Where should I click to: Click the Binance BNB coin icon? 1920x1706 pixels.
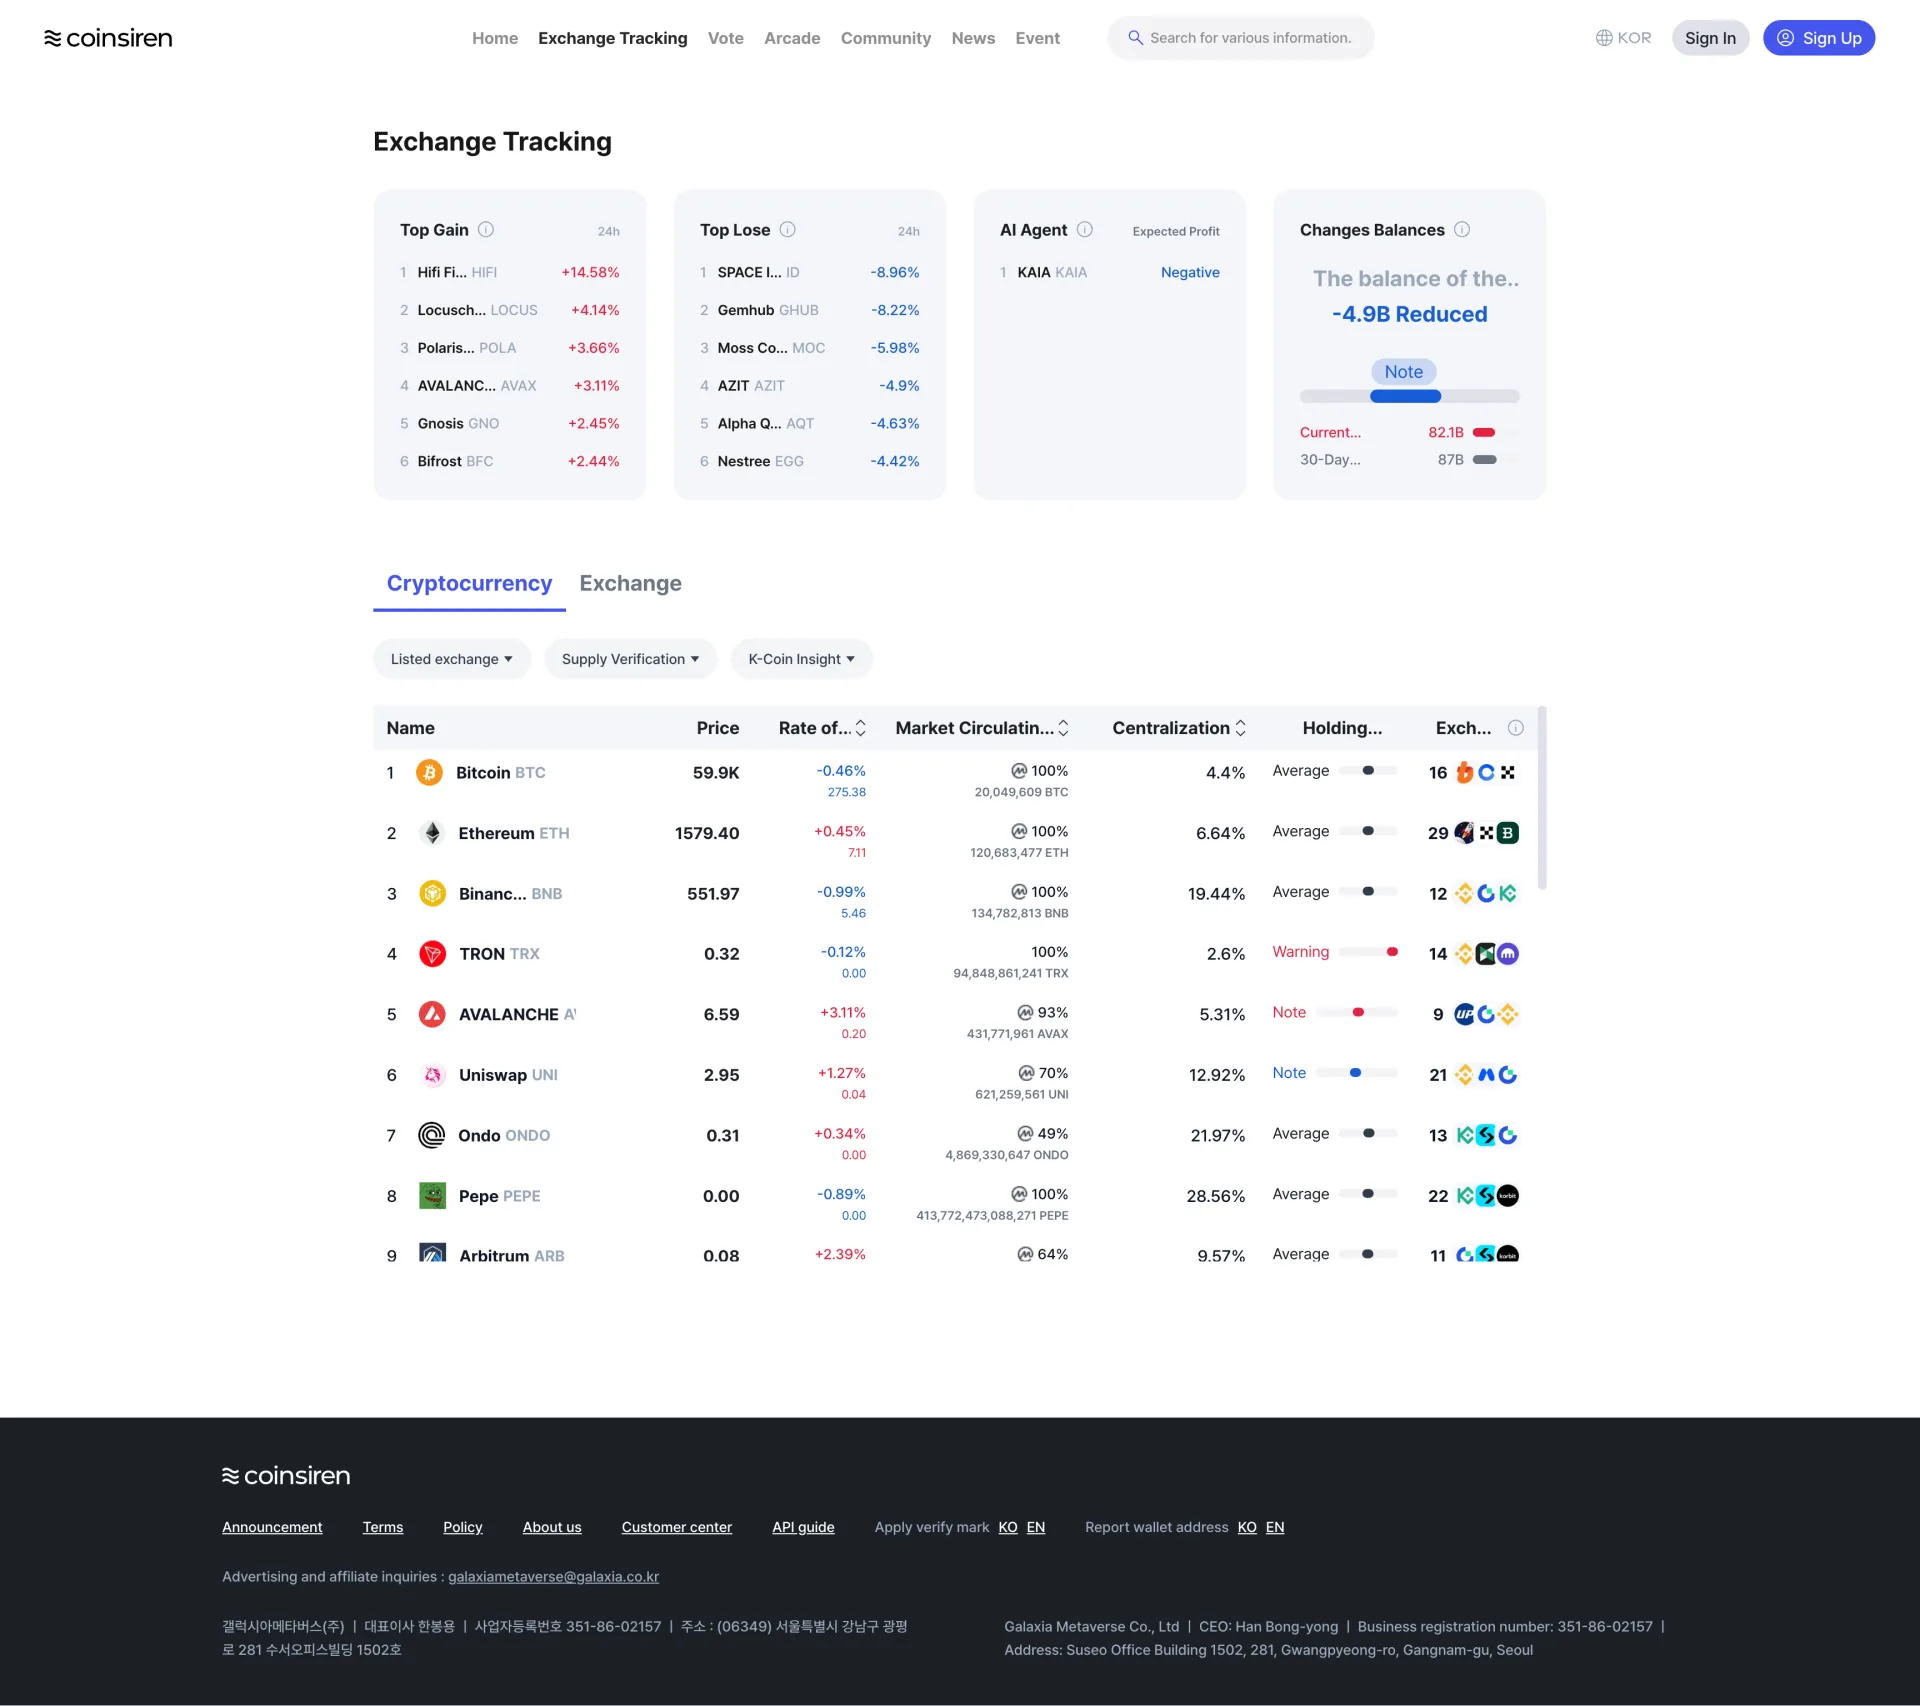[432, 894]
